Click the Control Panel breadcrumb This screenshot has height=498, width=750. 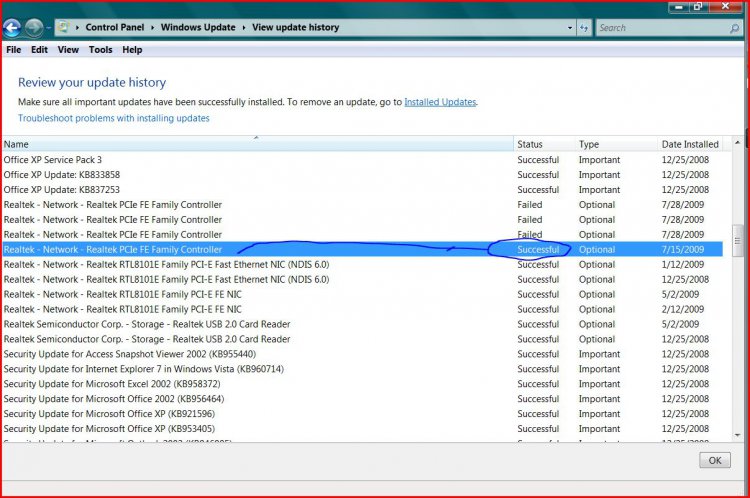click(115, 27)
